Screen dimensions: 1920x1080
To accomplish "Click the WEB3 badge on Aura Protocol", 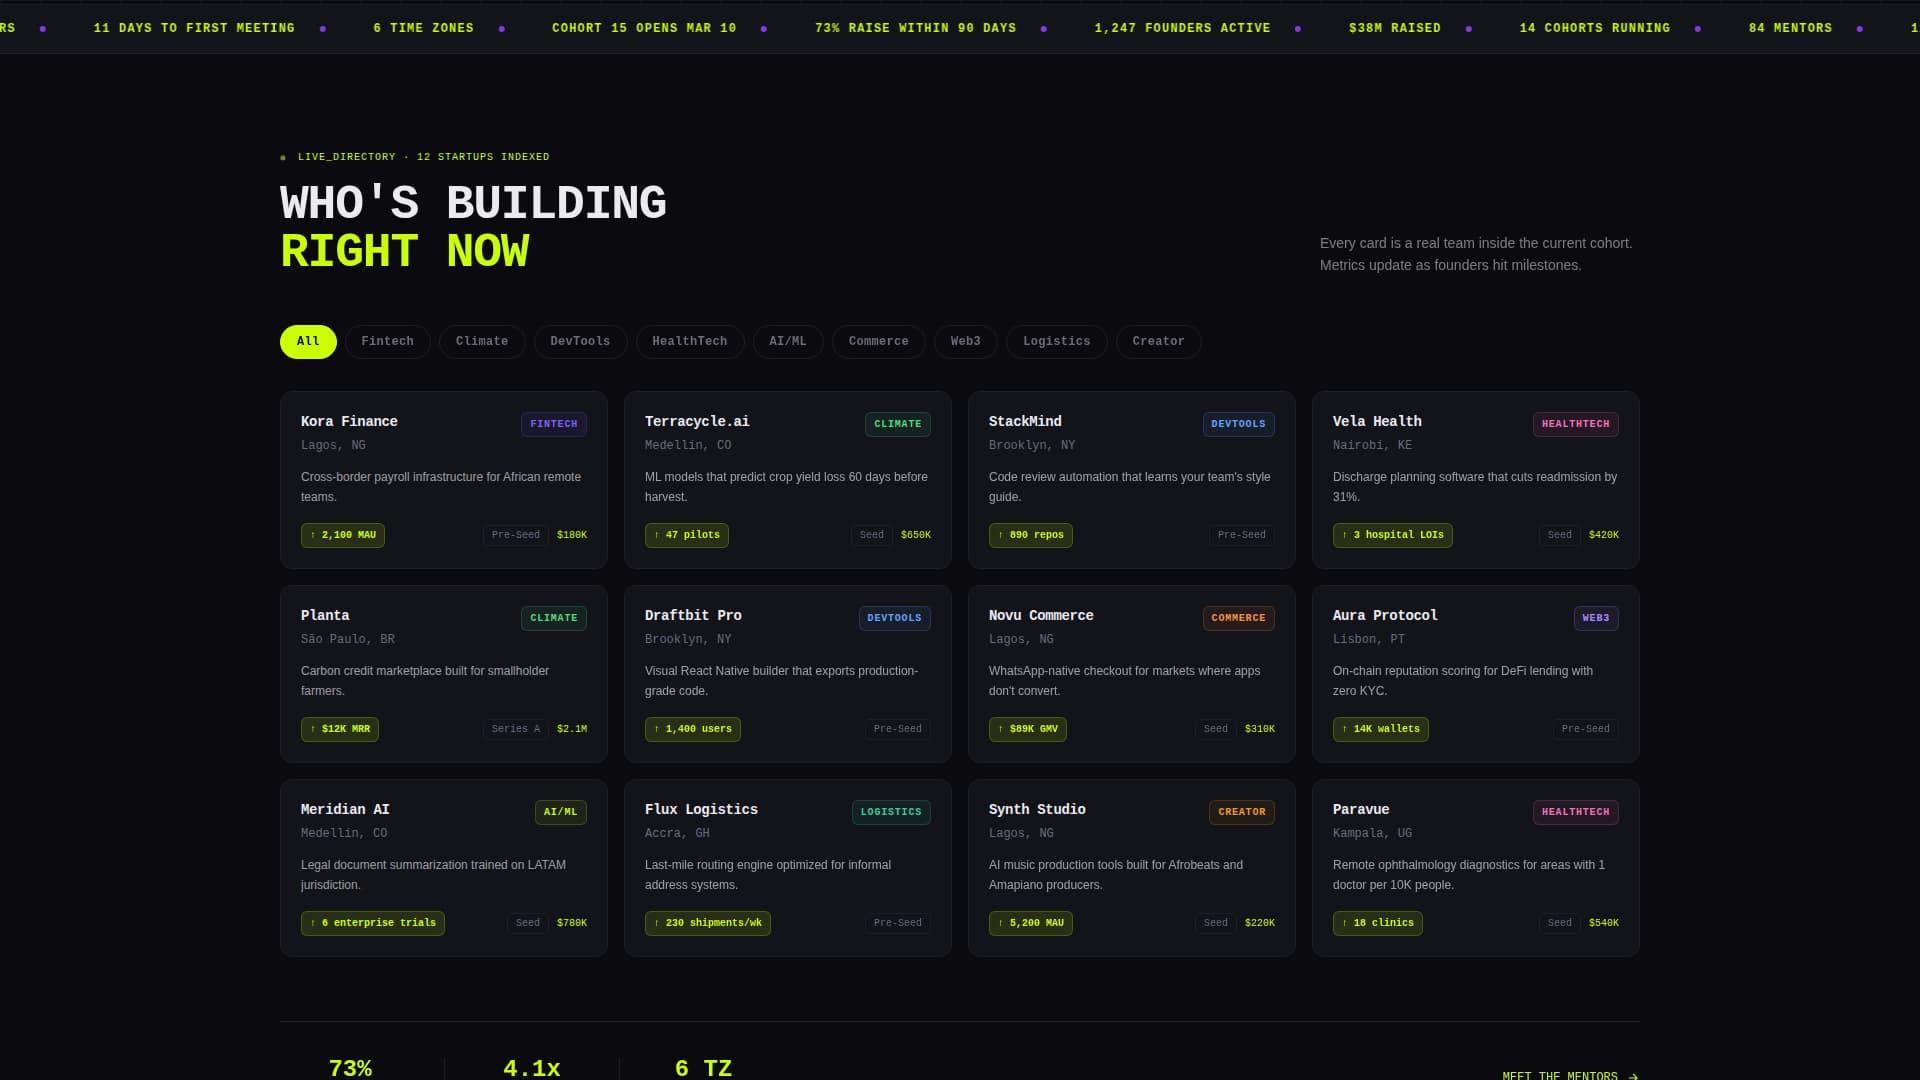I will point(1596,618).
